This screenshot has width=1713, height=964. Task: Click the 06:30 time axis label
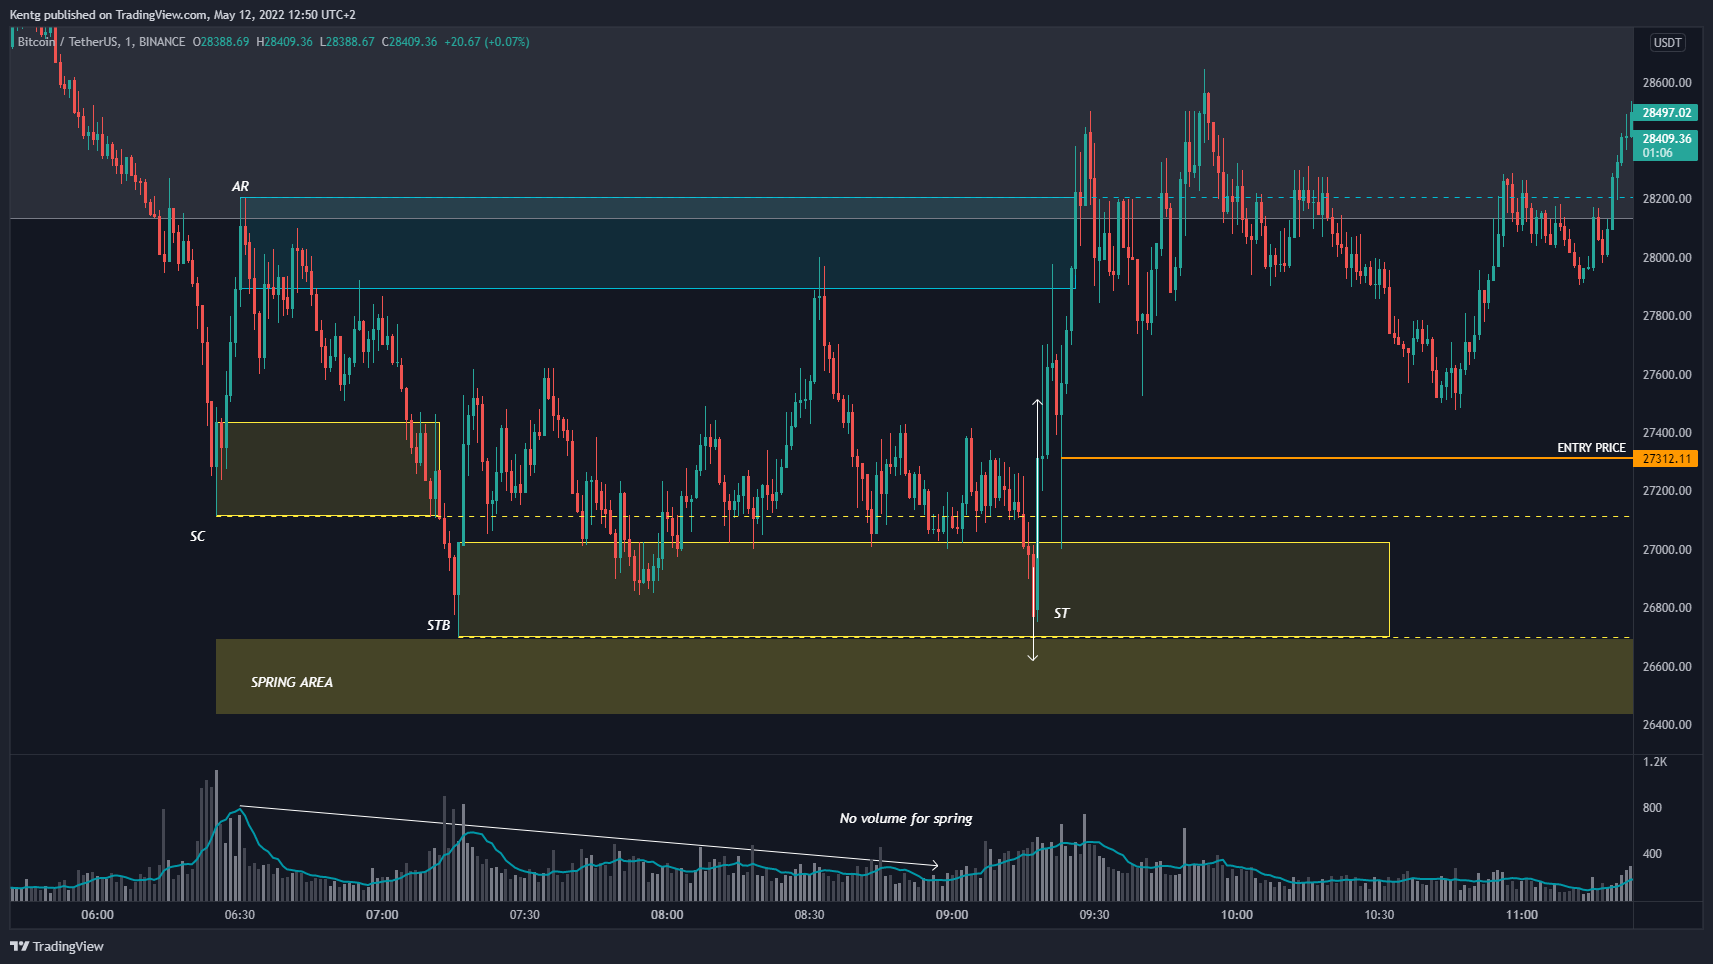coord(239,915)
